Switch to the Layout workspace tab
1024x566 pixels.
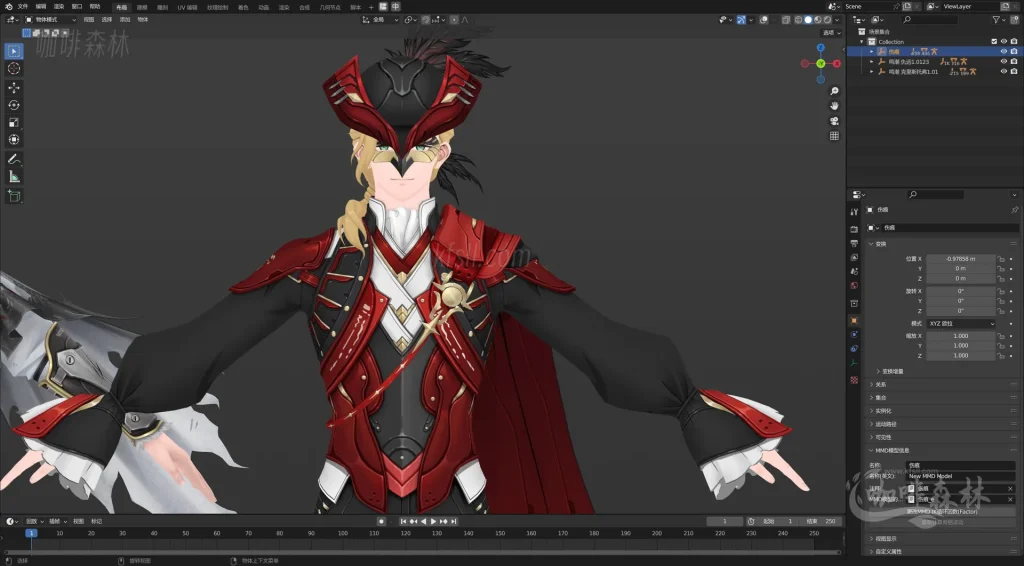(x=121, y=7)
